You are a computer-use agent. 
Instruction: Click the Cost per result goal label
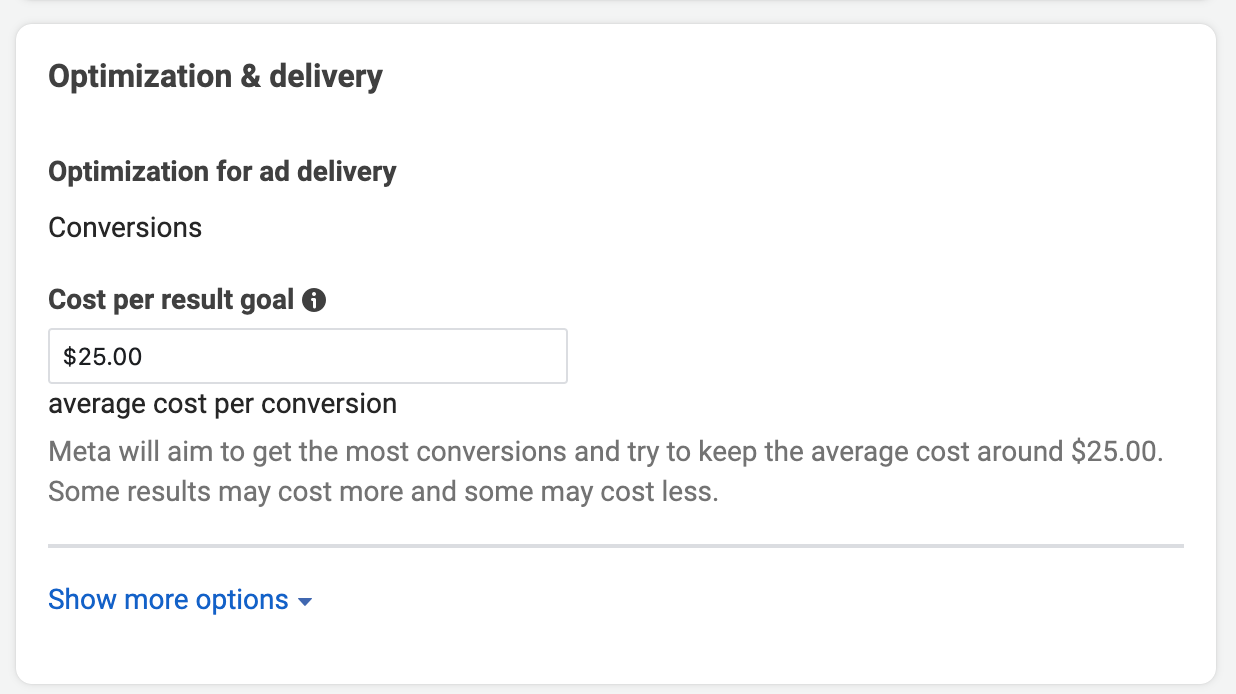(171, 299)
